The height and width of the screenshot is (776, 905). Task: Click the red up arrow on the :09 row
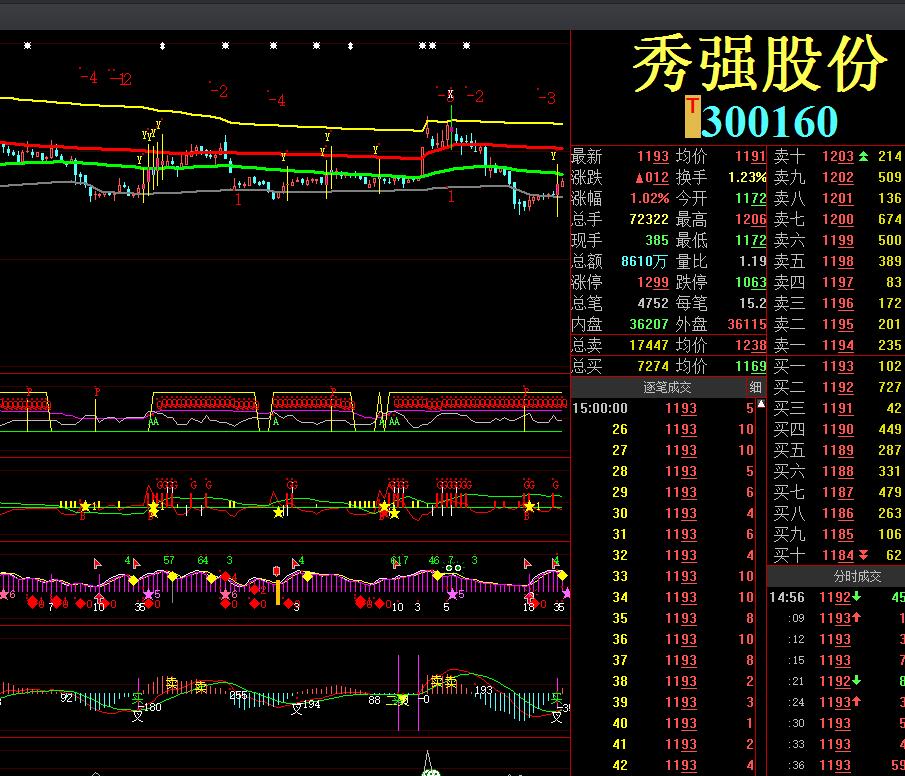(x=856, y=617)
